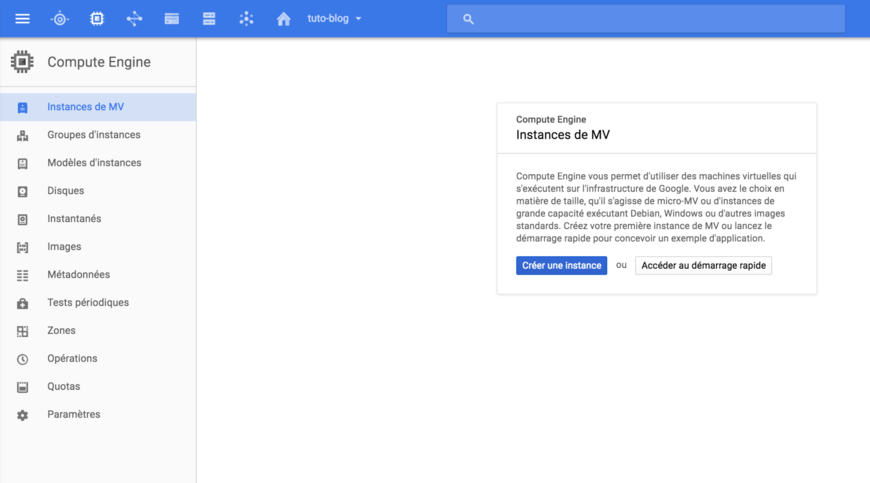Screen dimensions: 870x483
Task: Open the Instantanés section
Action: (x=98, y=218)
